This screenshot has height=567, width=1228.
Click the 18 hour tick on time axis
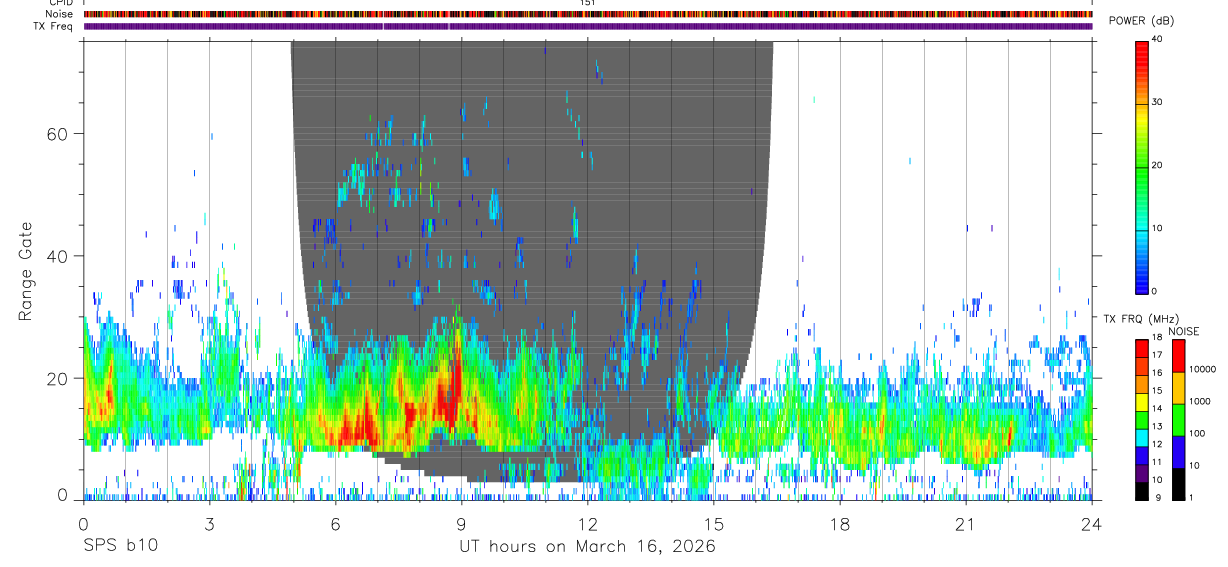tap(840, 523)
